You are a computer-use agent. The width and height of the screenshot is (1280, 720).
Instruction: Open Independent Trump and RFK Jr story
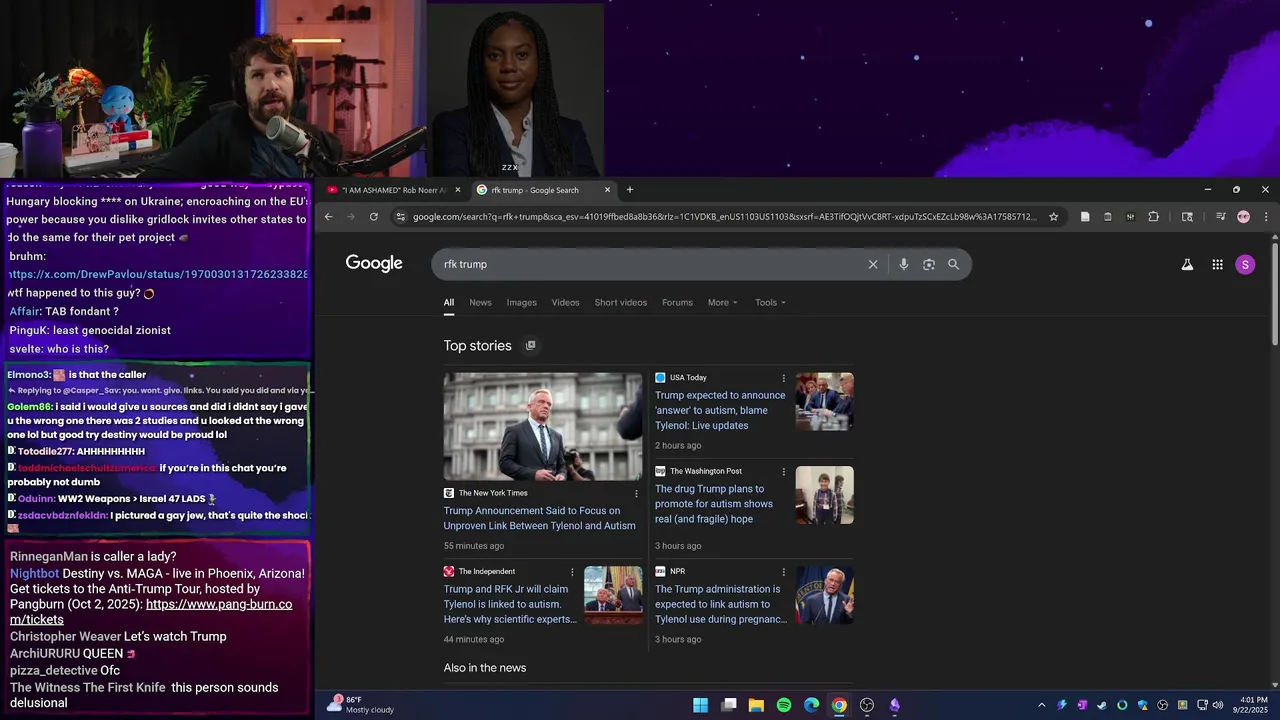click(510, 604)
